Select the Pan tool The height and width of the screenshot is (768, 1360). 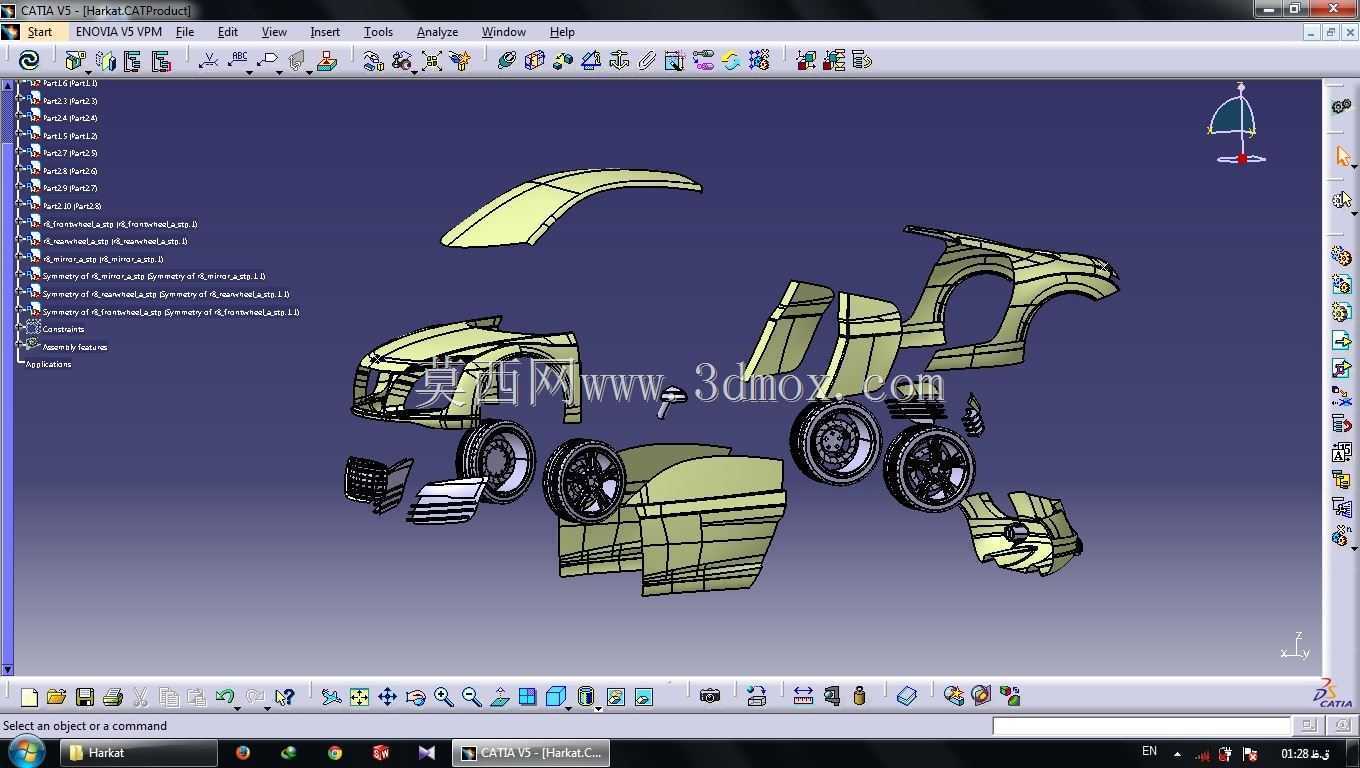[x=387, y=697]
